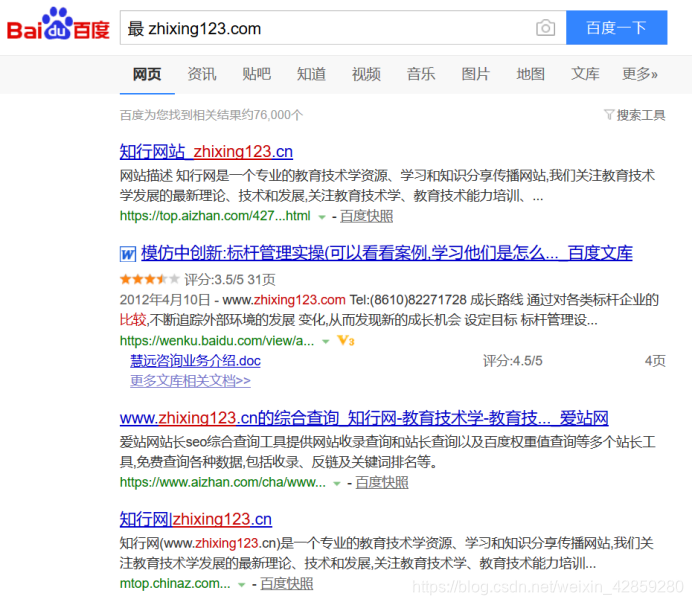Click the V3 verification badge icon
The width and height of the screenshot is (693, 605).
tap(346, 341)
